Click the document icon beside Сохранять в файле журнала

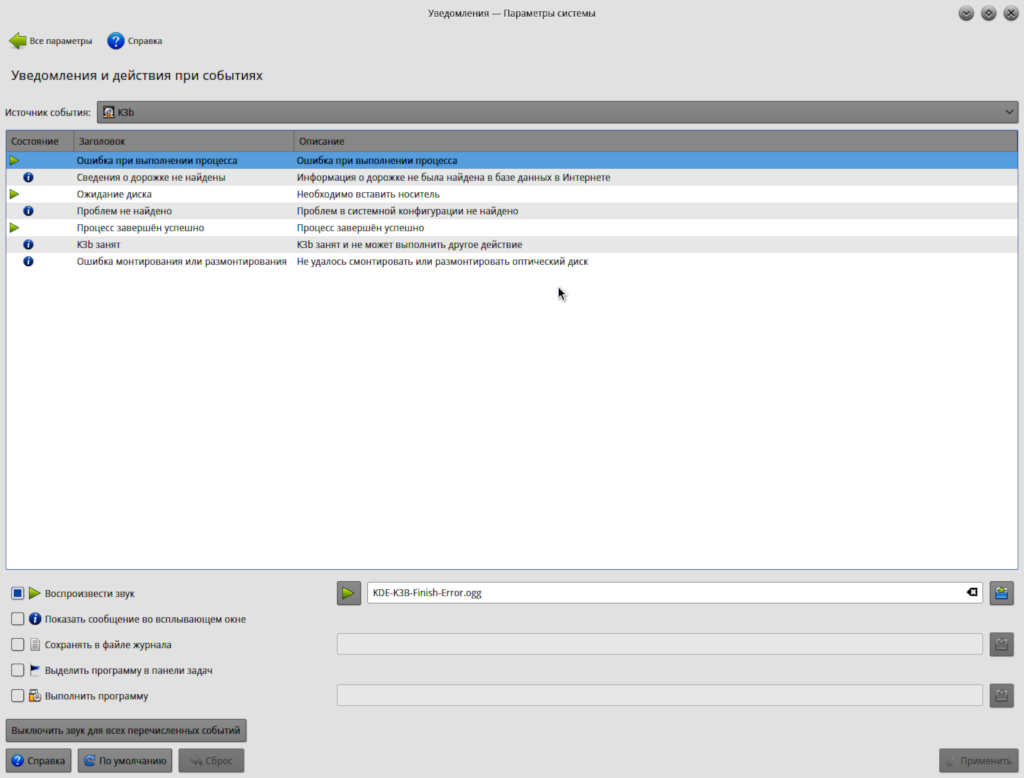click(x=35, y=645)
